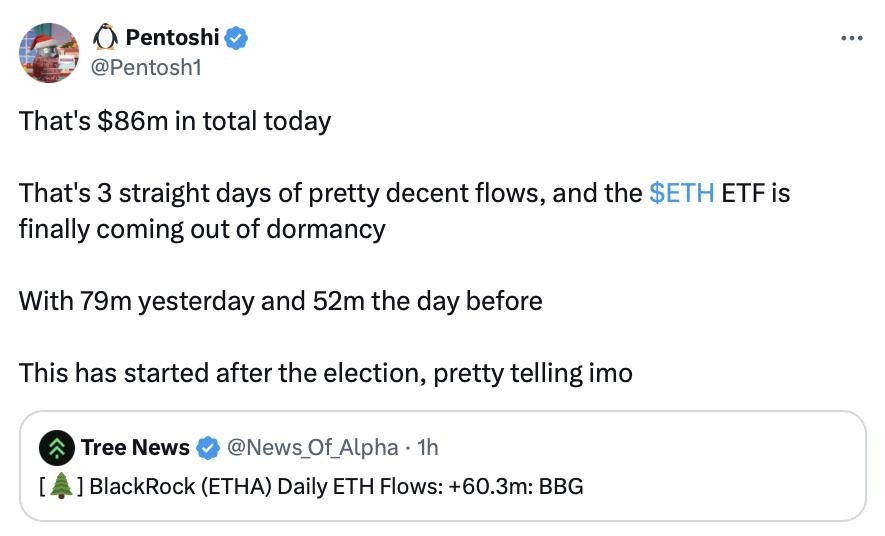
Task: Click the penguin emoji beside Pentoshi
Action: tap(105, 38)
